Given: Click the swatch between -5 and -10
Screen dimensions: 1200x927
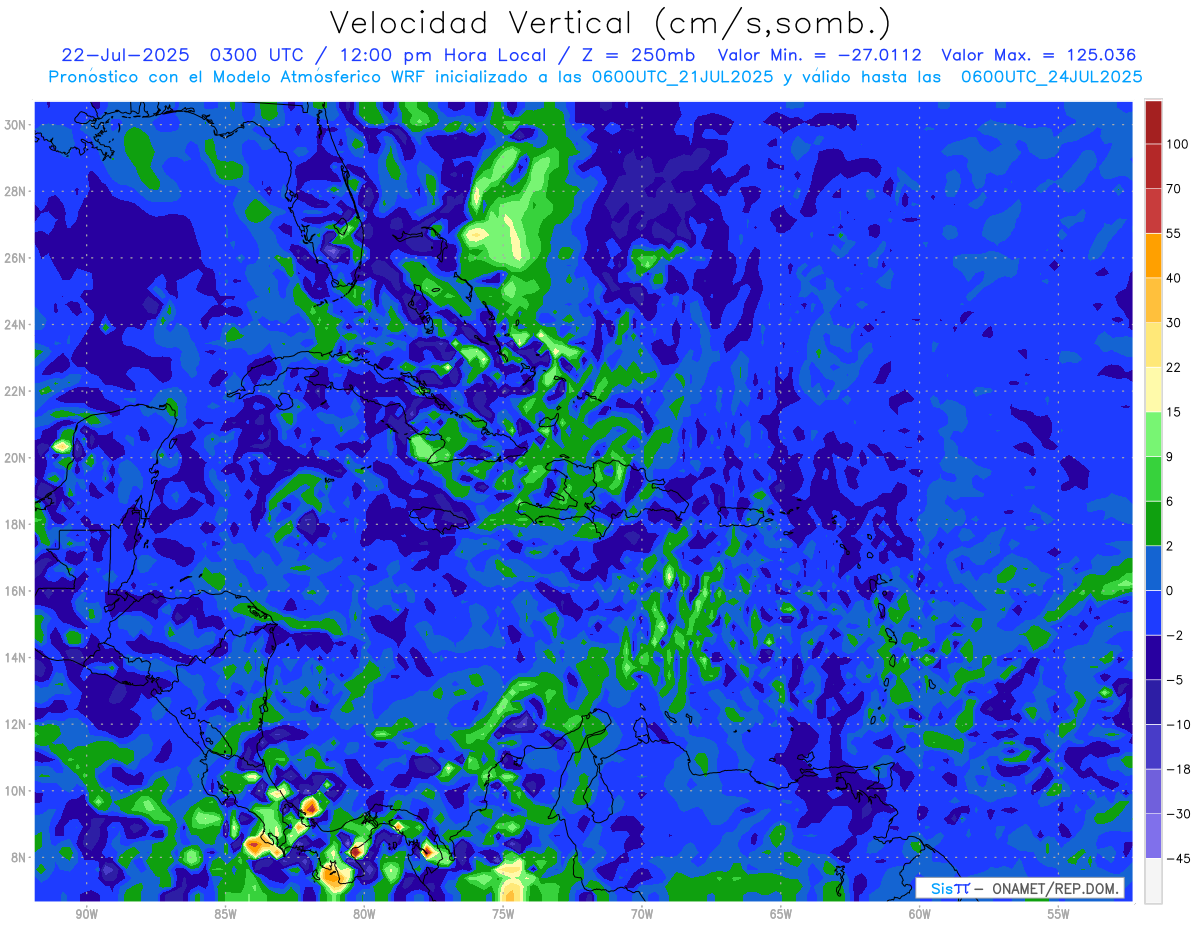Looking at the screenshot, I should point(1153,702).
